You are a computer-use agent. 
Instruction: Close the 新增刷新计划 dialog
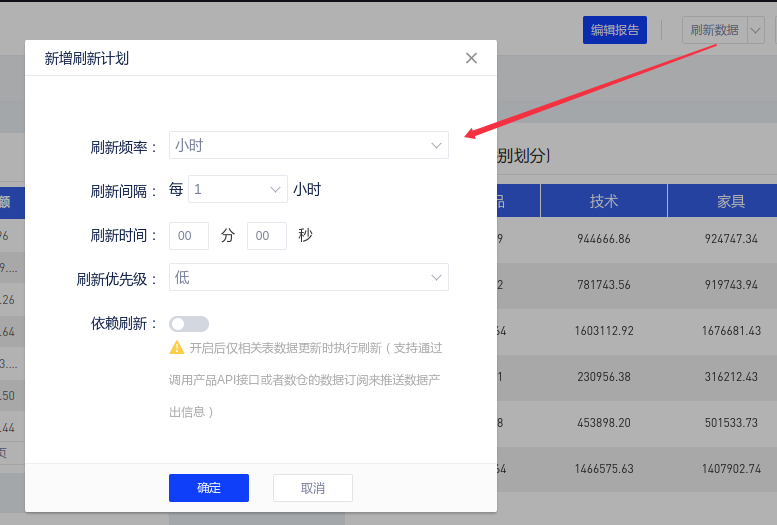point(471,58)
